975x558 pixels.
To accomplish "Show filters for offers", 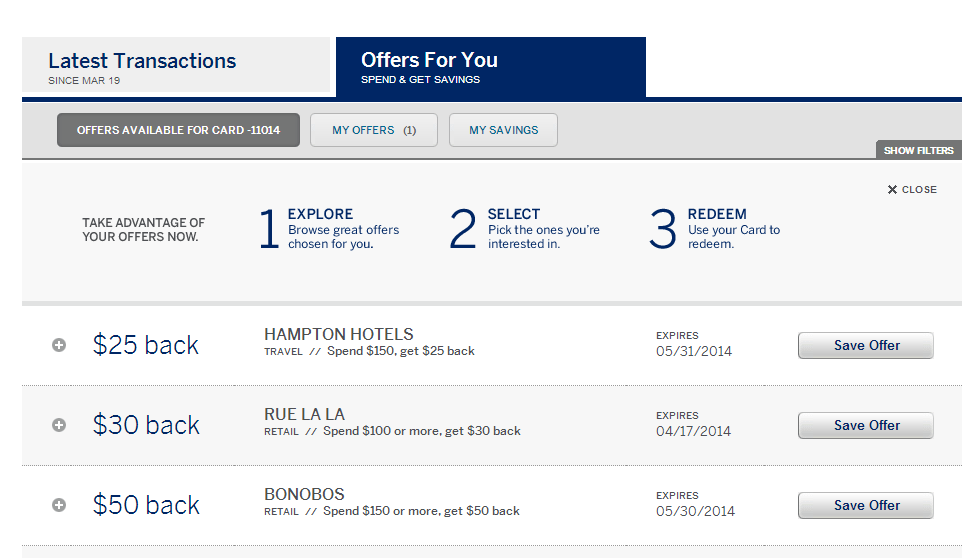I will [x=918, y=150].
